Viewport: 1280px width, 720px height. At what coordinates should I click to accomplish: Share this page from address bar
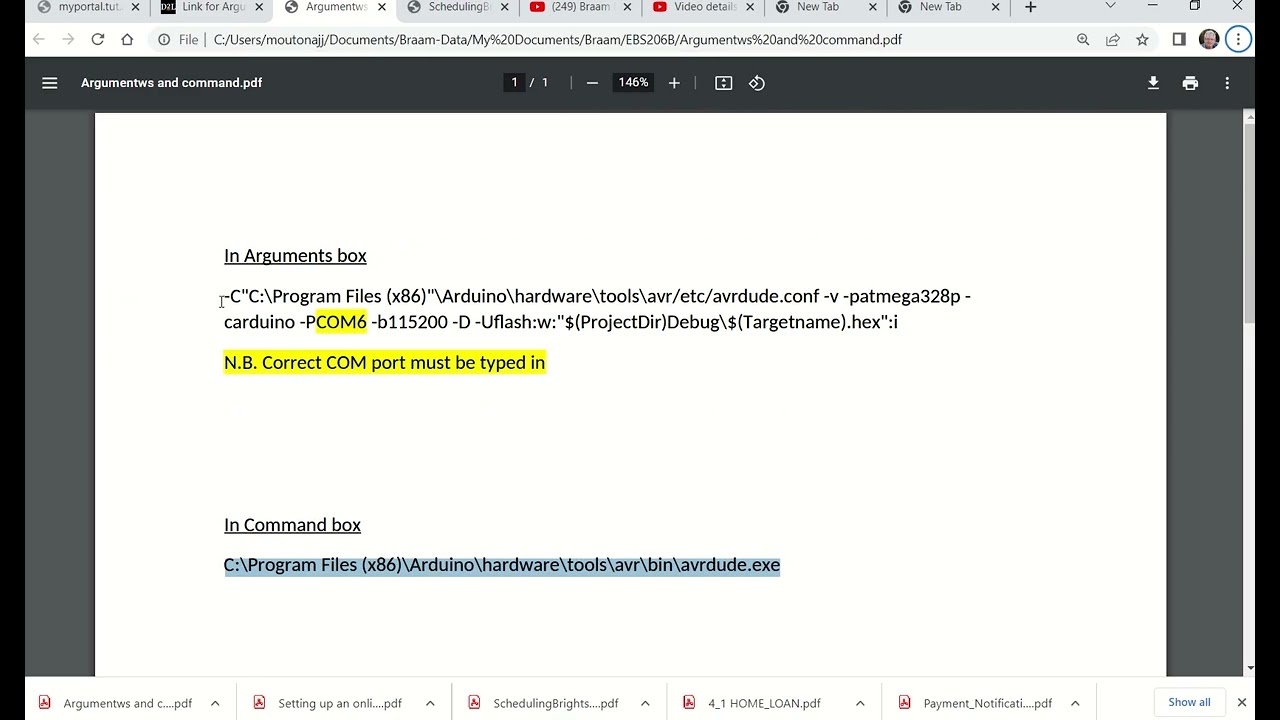coord(1113,40)
